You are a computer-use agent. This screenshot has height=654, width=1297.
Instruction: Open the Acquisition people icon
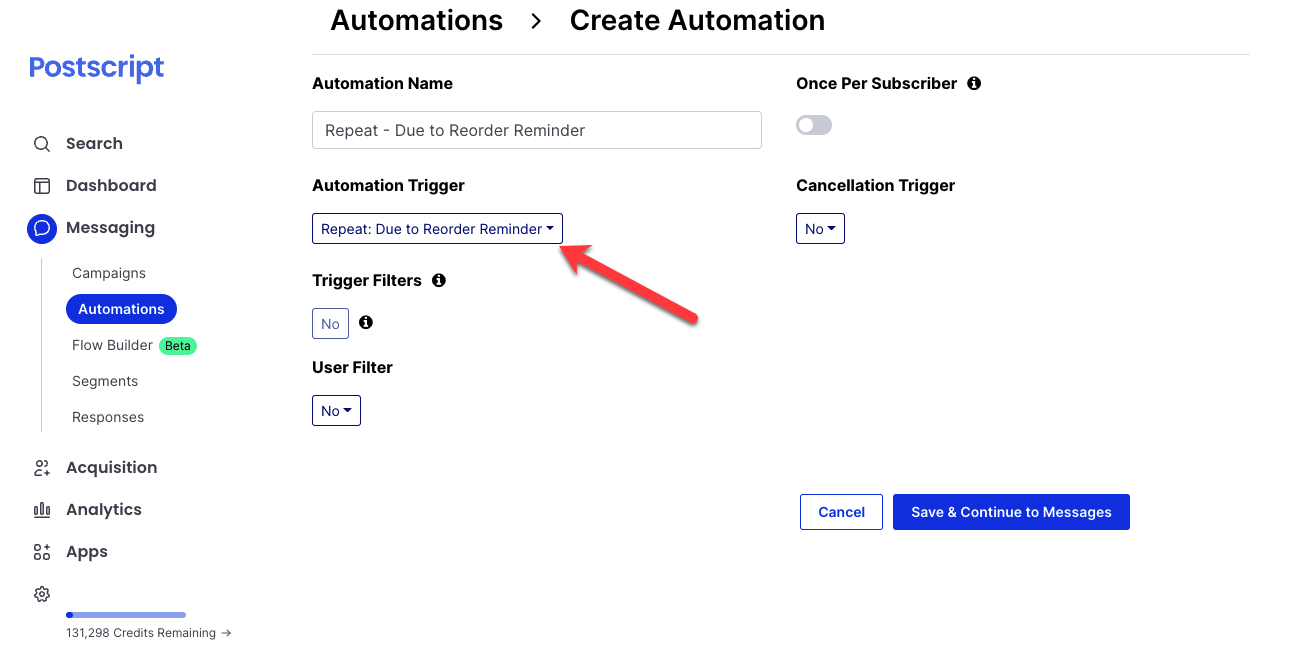(x=42, y=468)
